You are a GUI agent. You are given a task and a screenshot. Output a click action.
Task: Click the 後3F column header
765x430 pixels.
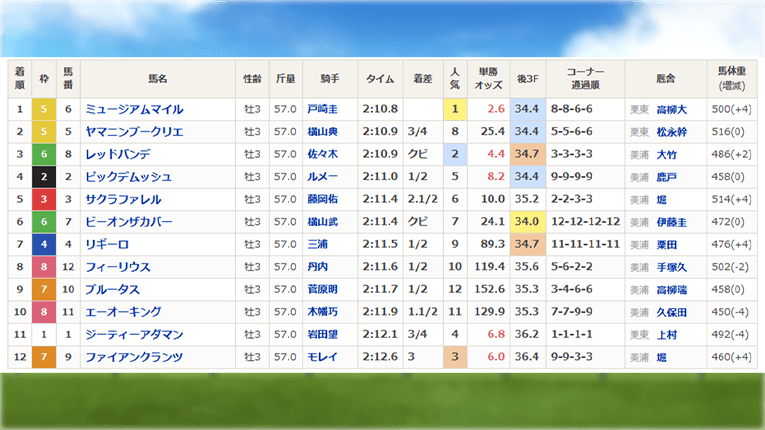tap(528, 79)
